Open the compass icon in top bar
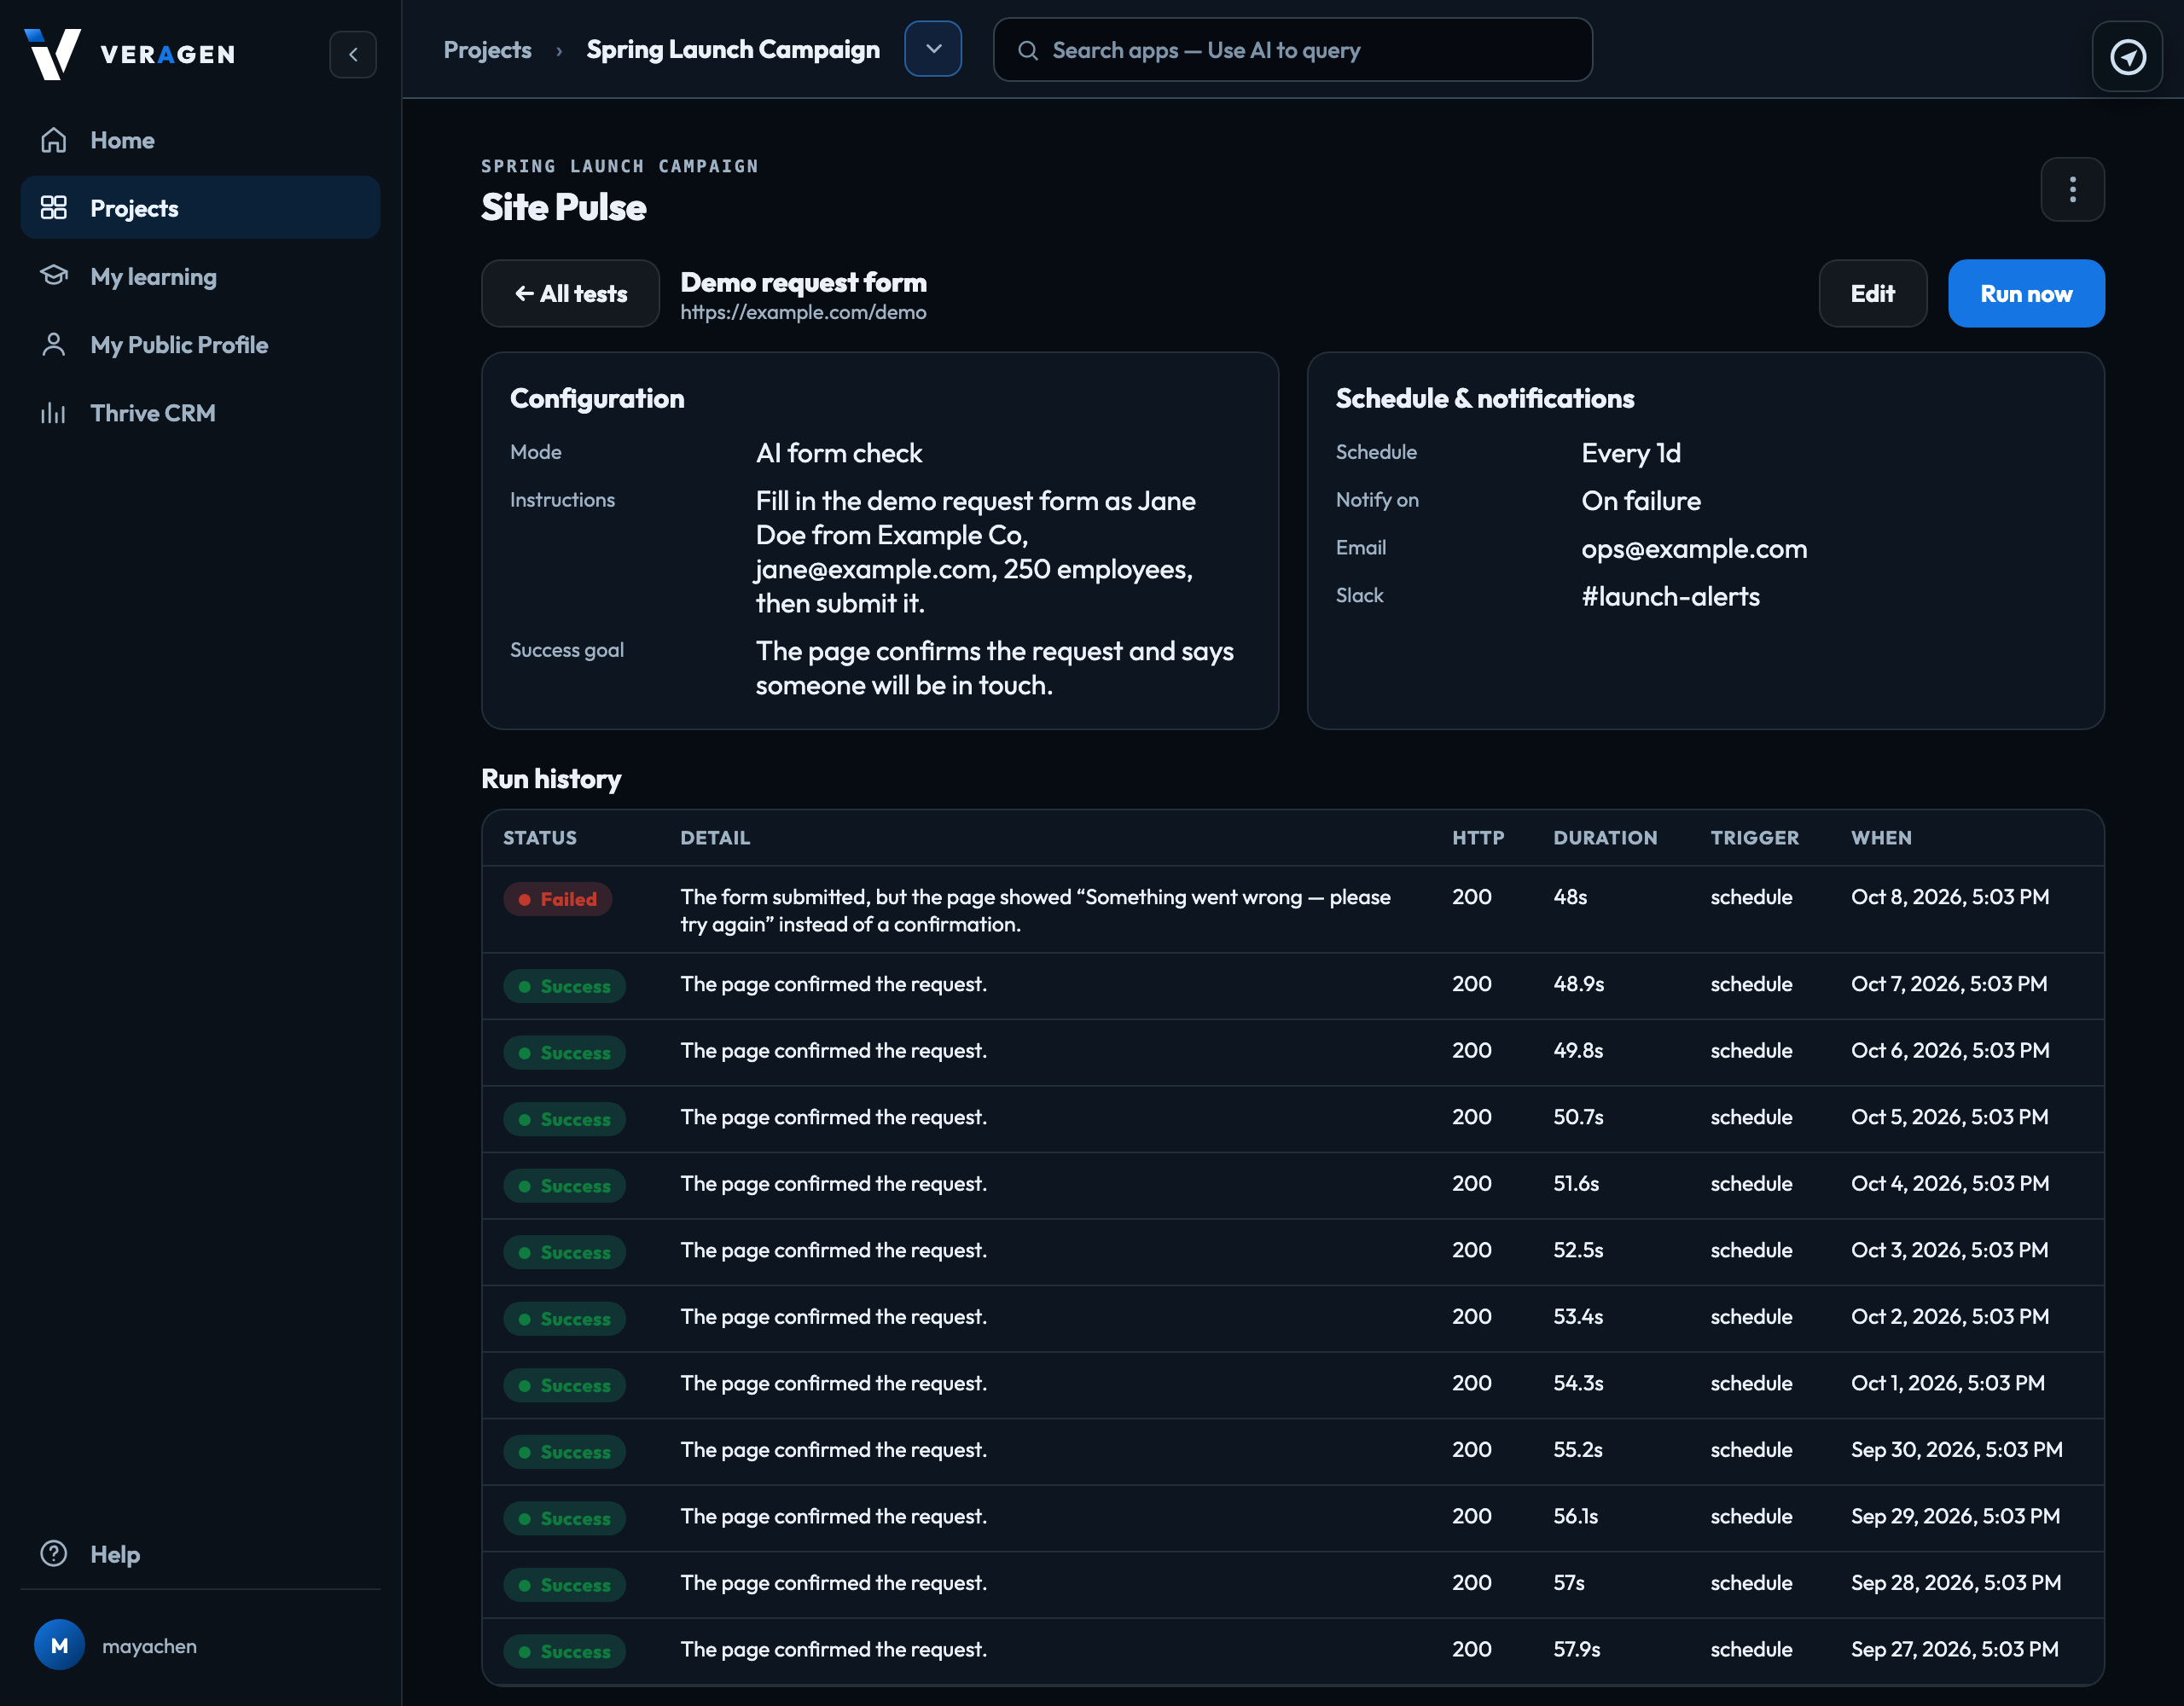This screenshot has height=1706, width=2184. pyautogui.click(x=2127, y=56)
